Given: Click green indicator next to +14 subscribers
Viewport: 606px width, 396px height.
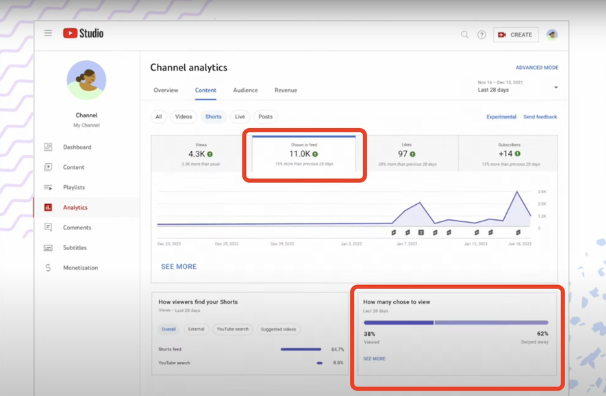Looking at the screenshot, I should click(x=517, y=154).
